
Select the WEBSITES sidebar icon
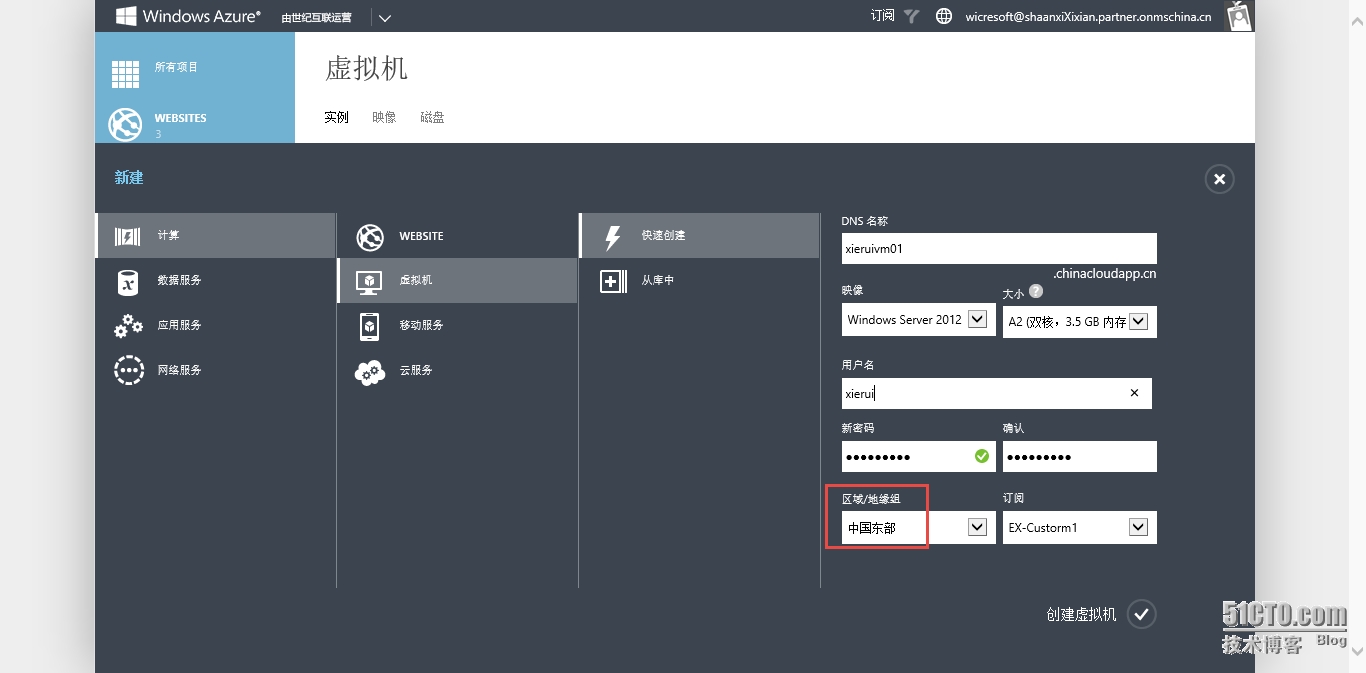pos(125,124)
